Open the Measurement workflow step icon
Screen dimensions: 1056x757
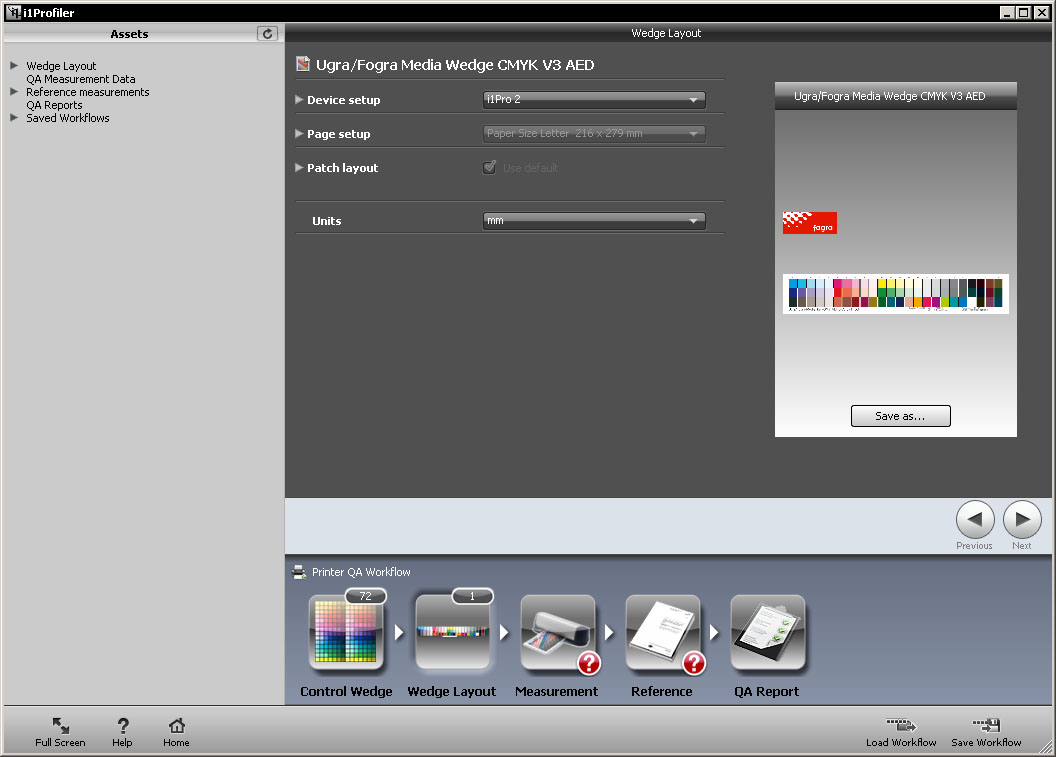click(x=557, y=634)
